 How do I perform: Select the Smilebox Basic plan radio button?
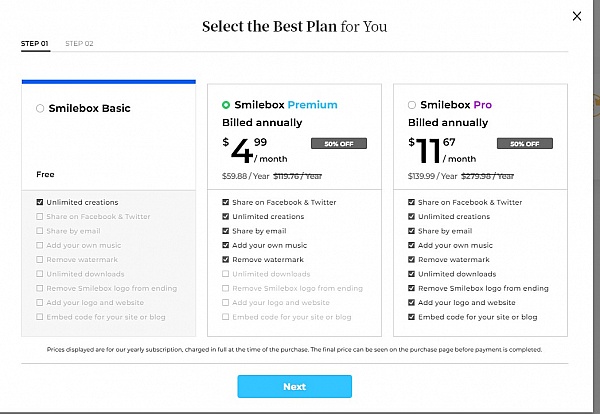(40, 108)
